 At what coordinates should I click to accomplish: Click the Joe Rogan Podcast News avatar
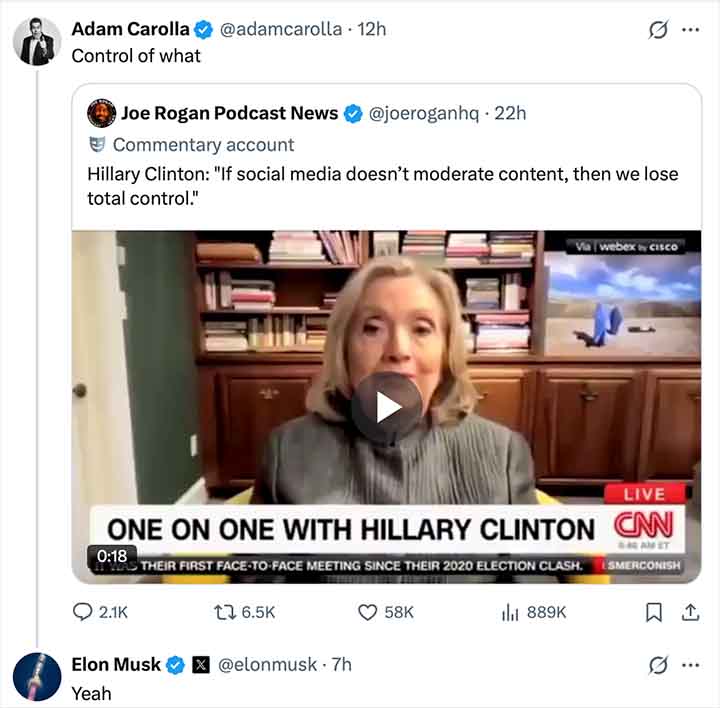101,113
